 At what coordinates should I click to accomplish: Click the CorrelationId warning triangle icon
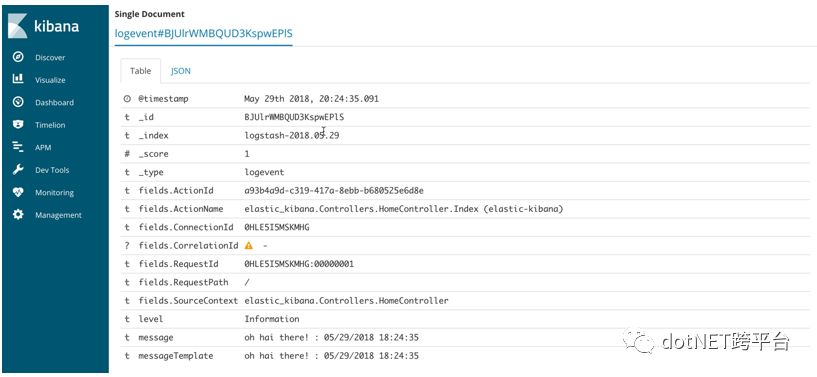[249, 245]
